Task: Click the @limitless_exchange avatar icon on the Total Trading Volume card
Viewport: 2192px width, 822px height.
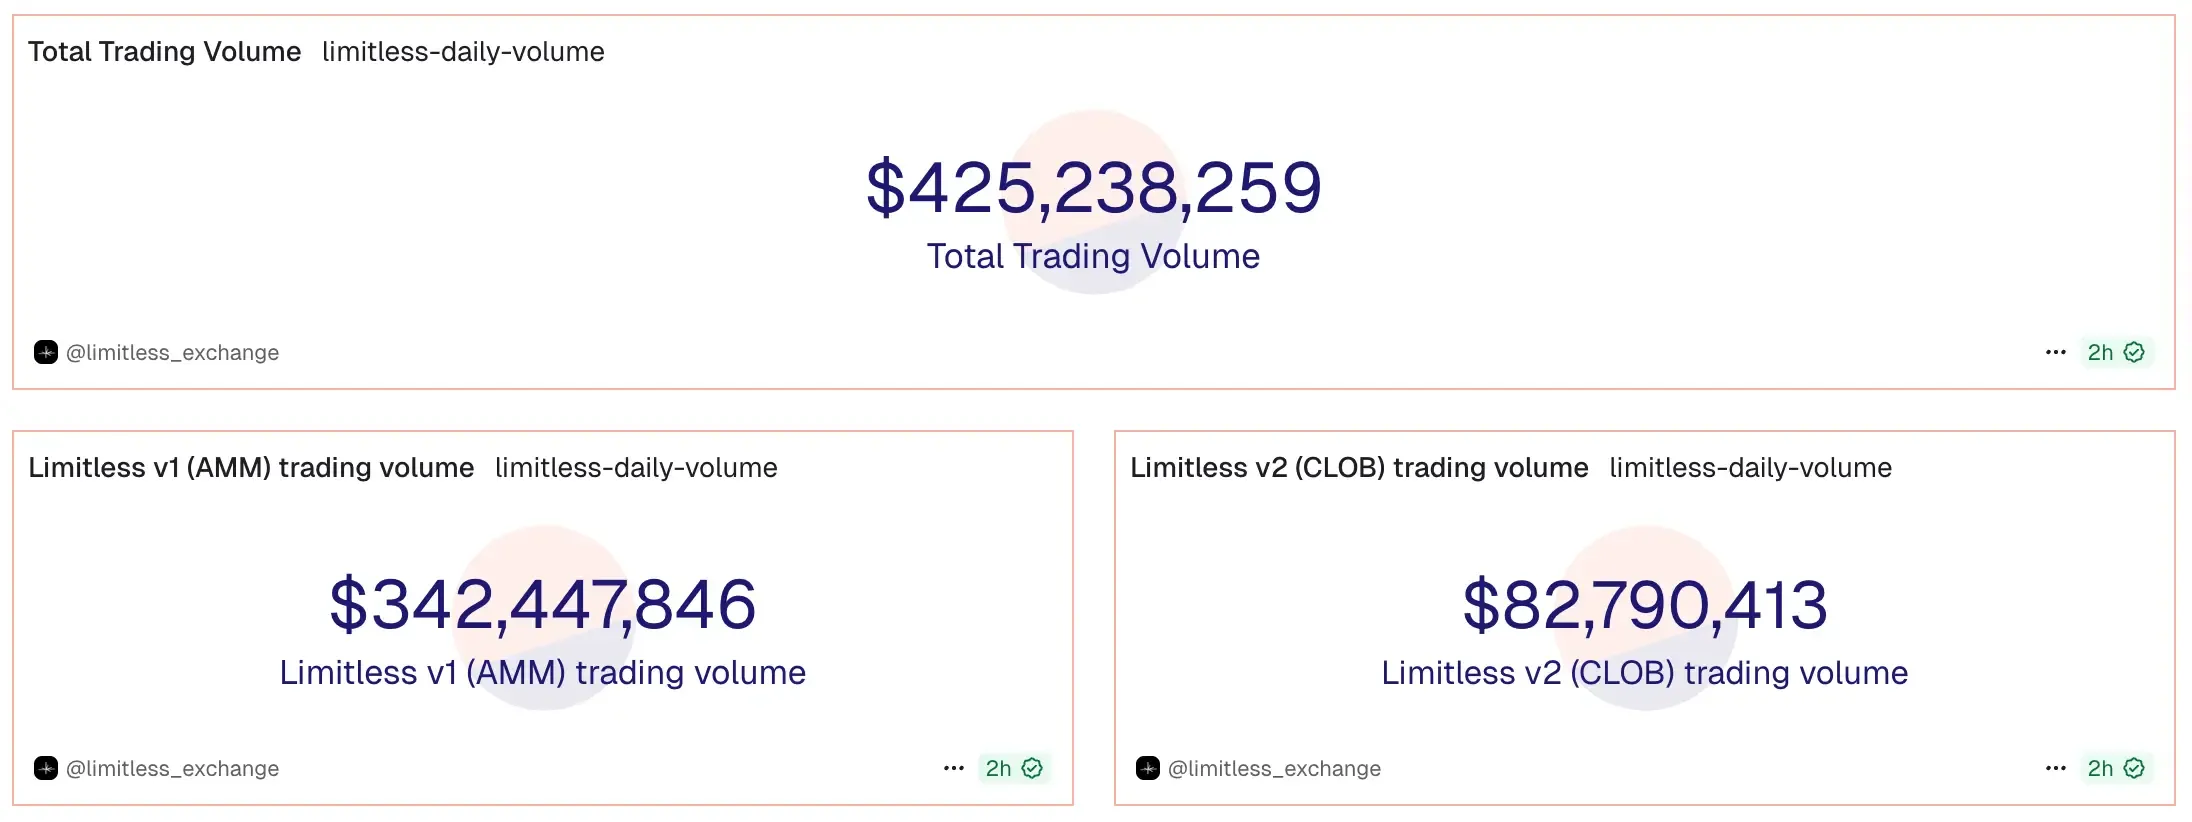Action: click(45, 352)
